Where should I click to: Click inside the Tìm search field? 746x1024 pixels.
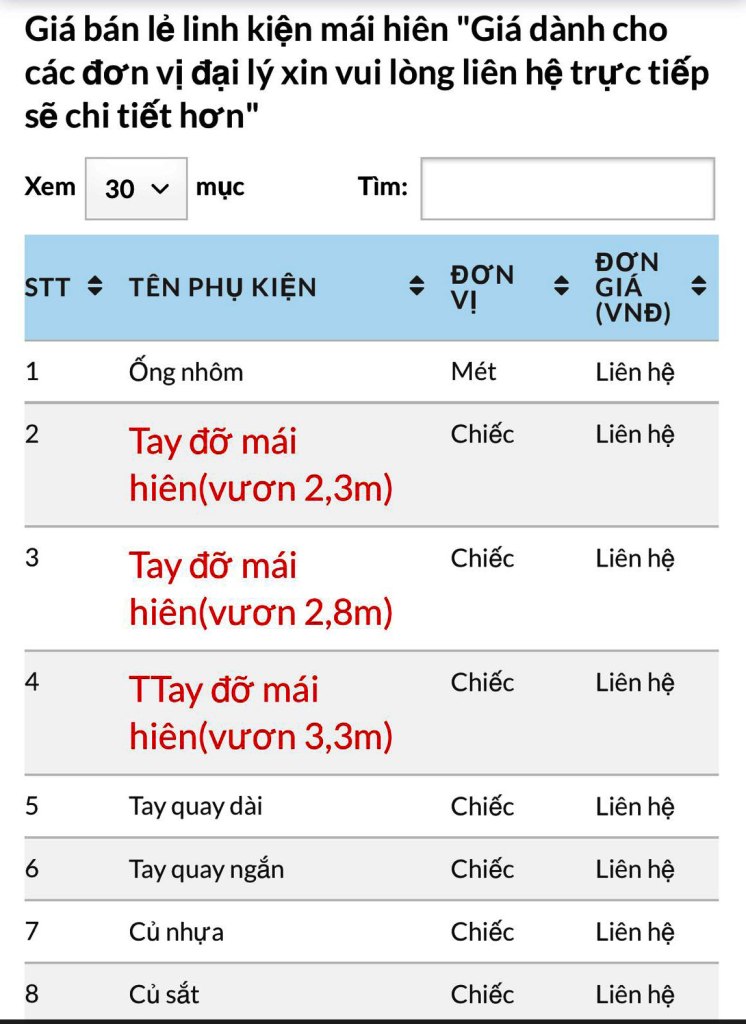tap(568, 188)
